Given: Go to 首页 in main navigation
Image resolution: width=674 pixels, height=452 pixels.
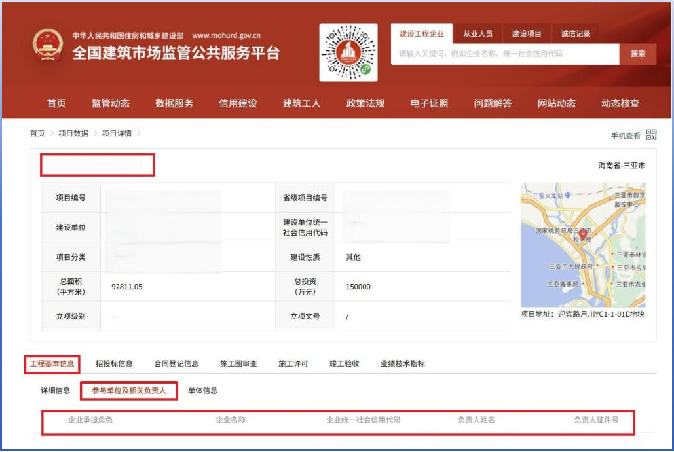Looking at the screenshot, I should tap(56, 103).
